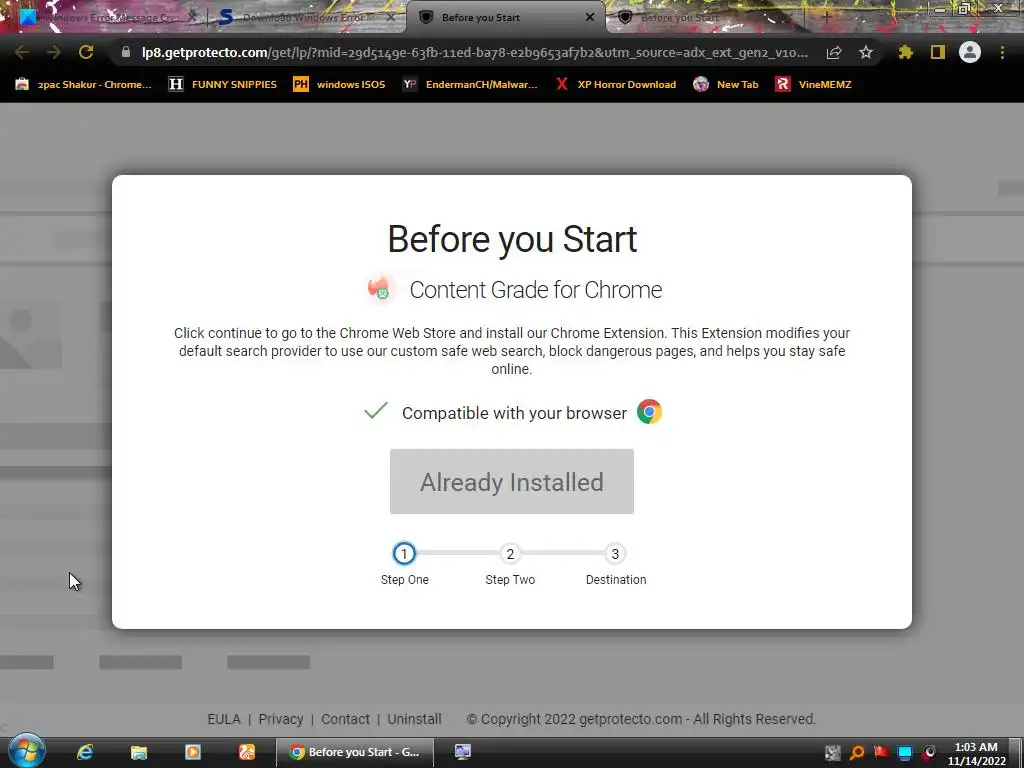Click the Chrome logo beside Compatible text

pos(649,412)
